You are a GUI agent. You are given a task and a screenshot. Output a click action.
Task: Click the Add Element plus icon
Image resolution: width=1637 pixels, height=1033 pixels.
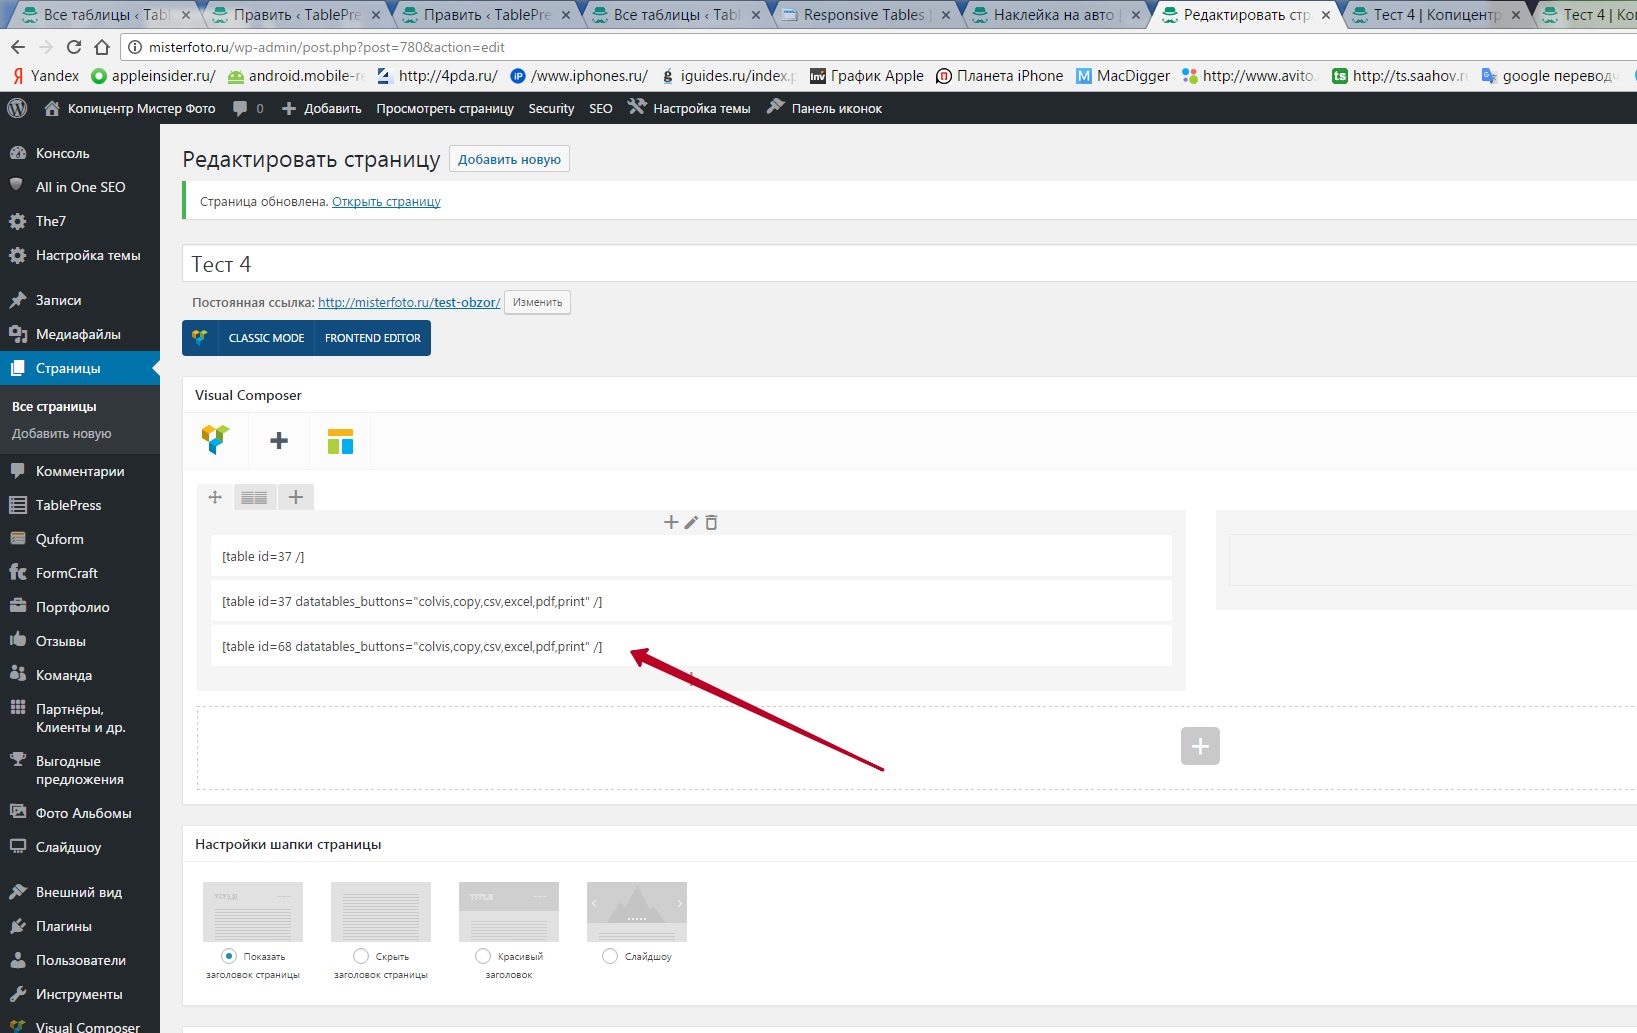(279, 441)
